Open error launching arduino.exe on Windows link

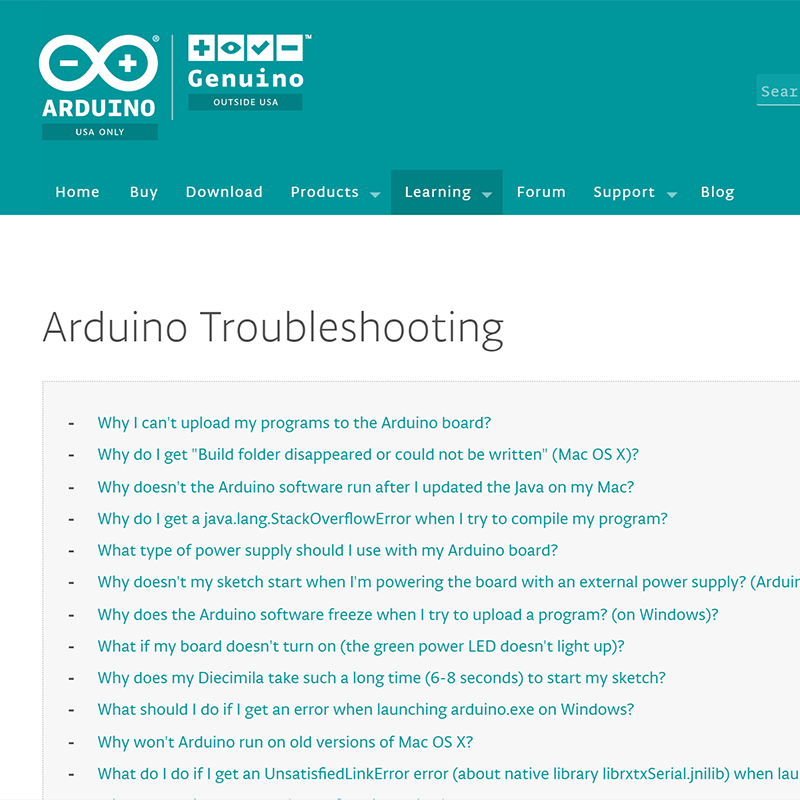tap(365, 710)
